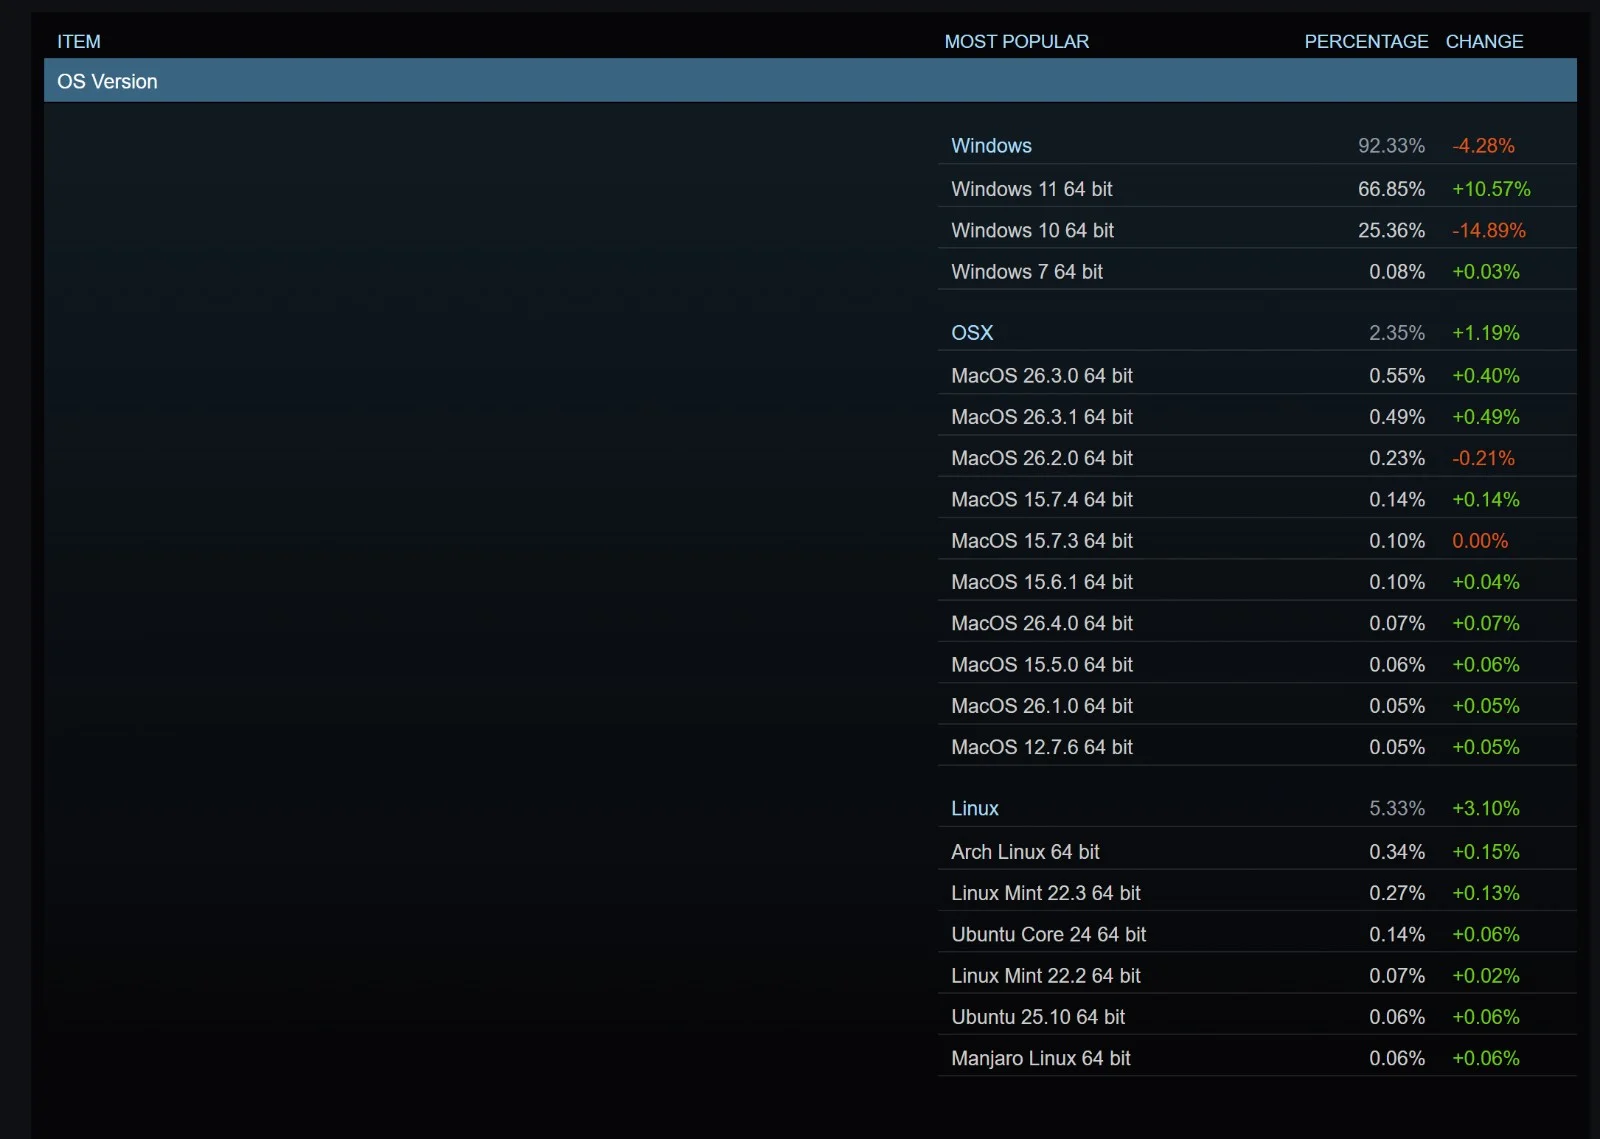Click Ubuntu Core 24 64 bit entry
Viewport: 1600px width, 1139px height.
point(1048,934)
